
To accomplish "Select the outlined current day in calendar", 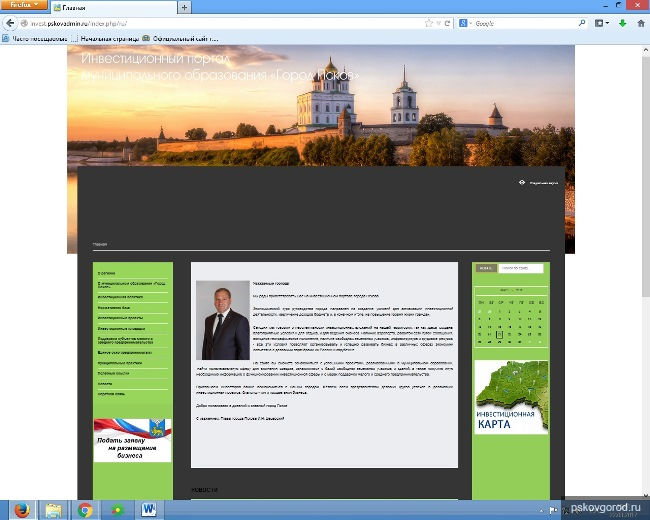I will click(x=500, y=334).
